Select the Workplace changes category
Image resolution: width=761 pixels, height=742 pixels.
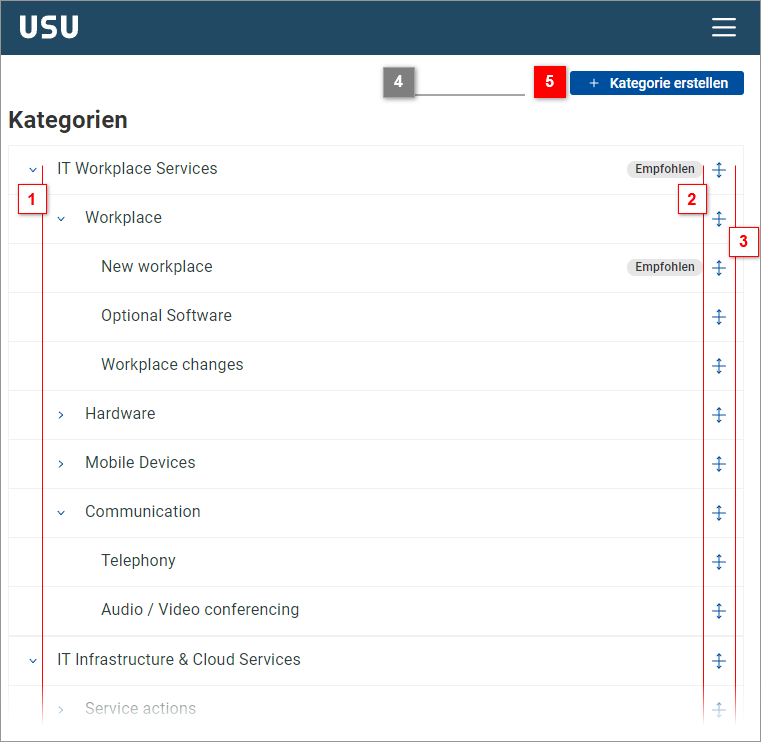tap(172, 365)
